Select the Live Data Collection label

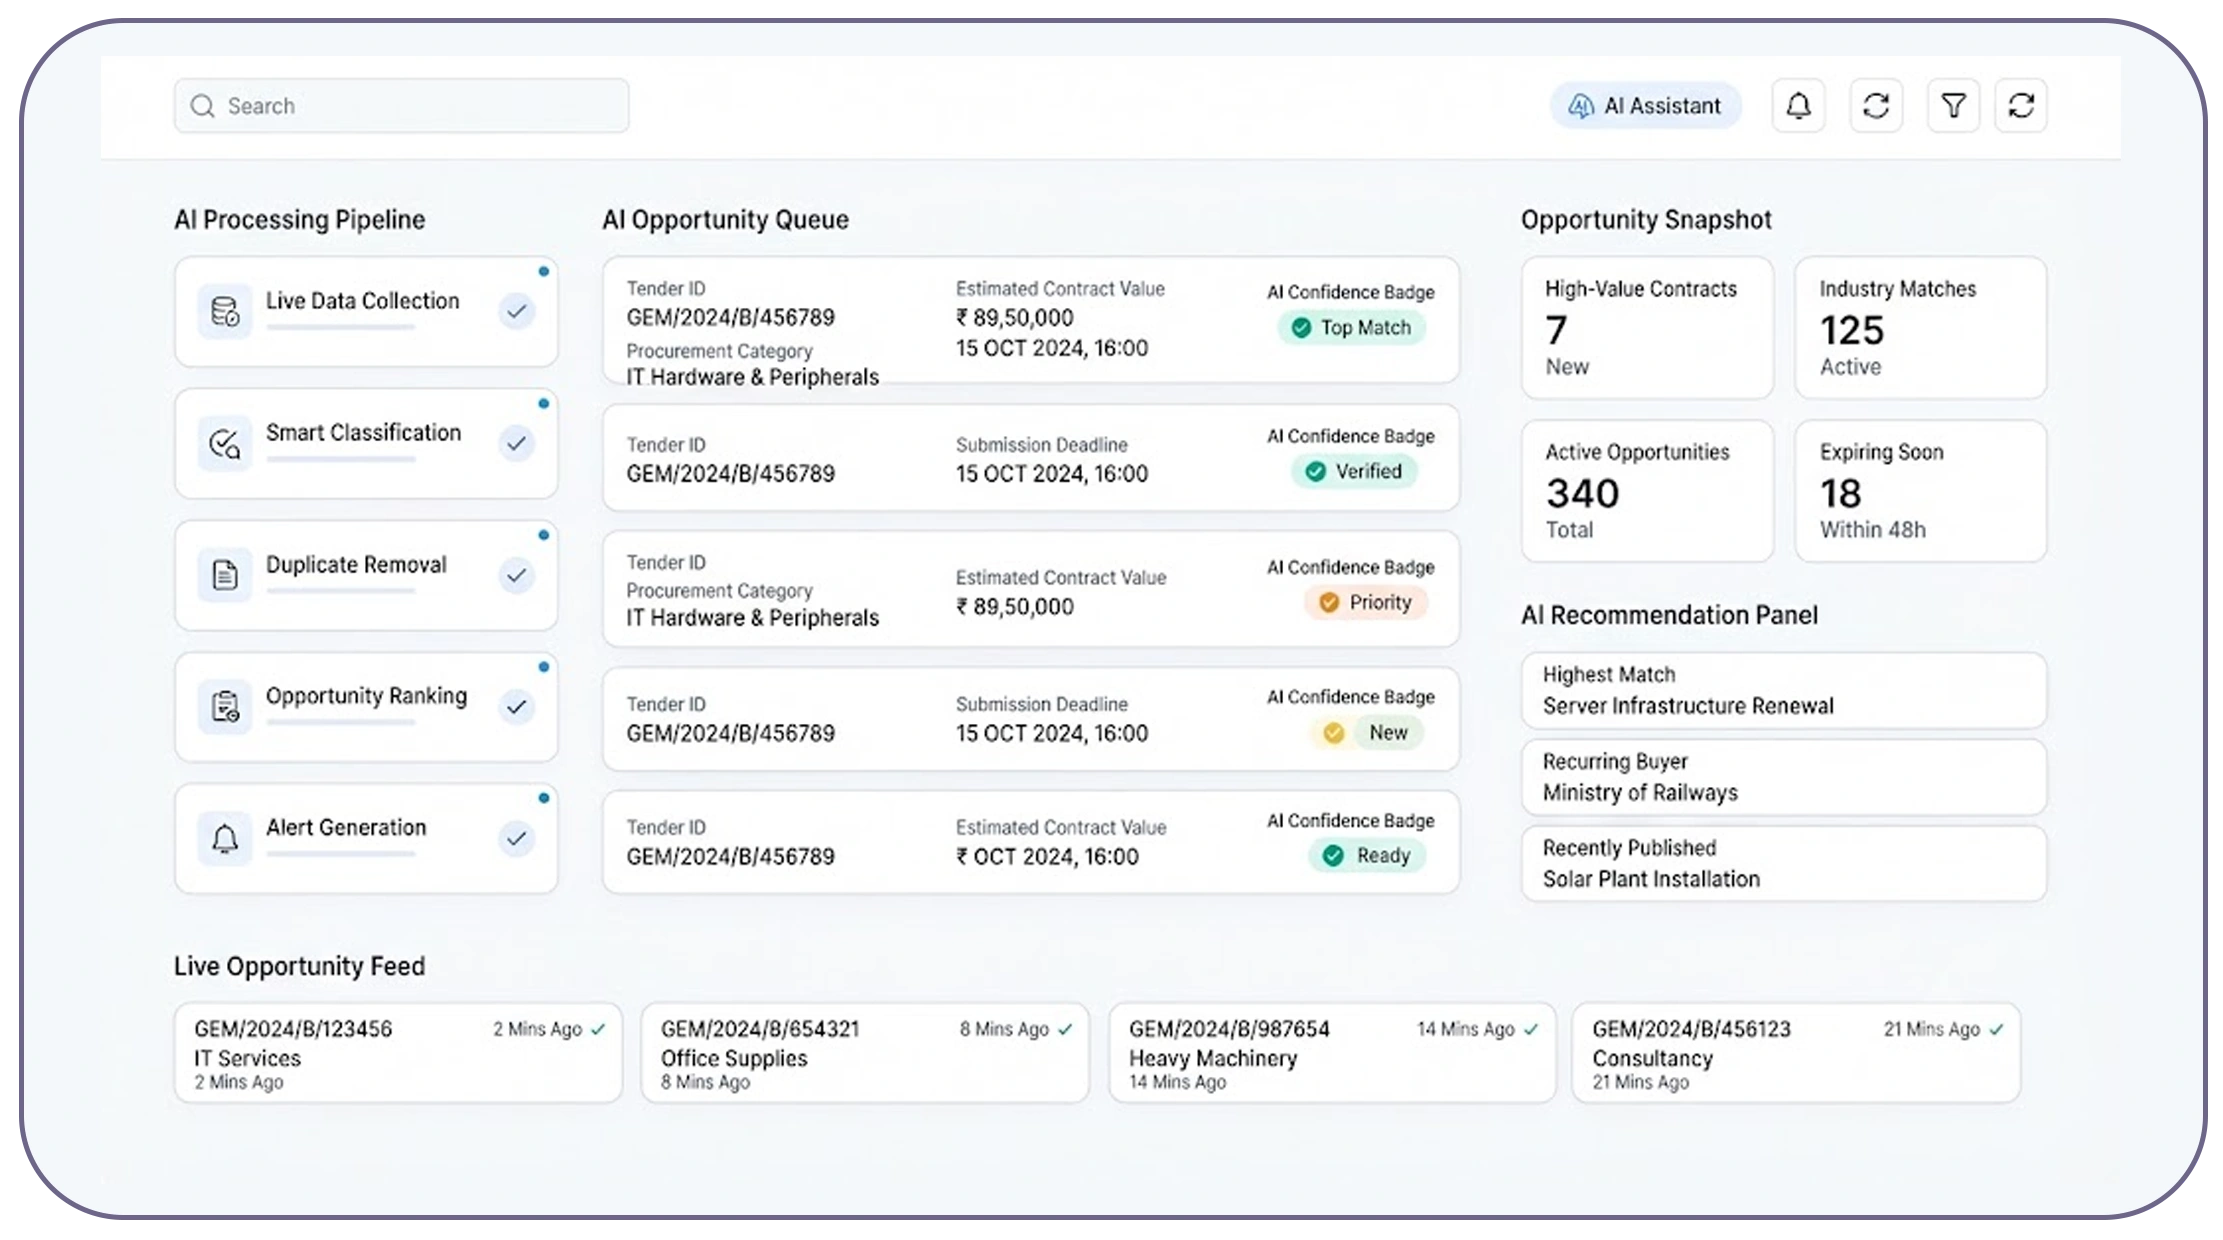(x=362, y=301)
